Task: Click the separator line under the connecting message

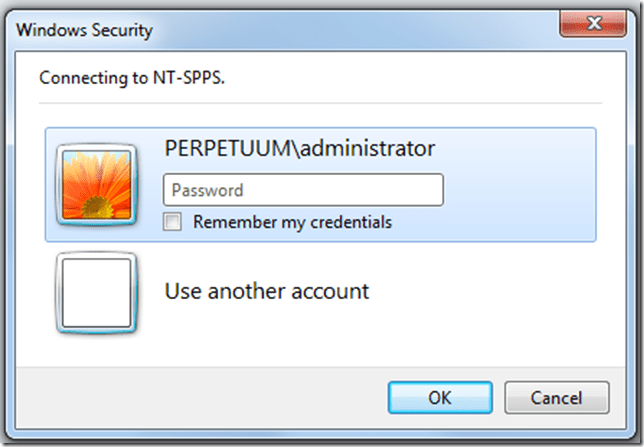Action: [x=320, y=102]
